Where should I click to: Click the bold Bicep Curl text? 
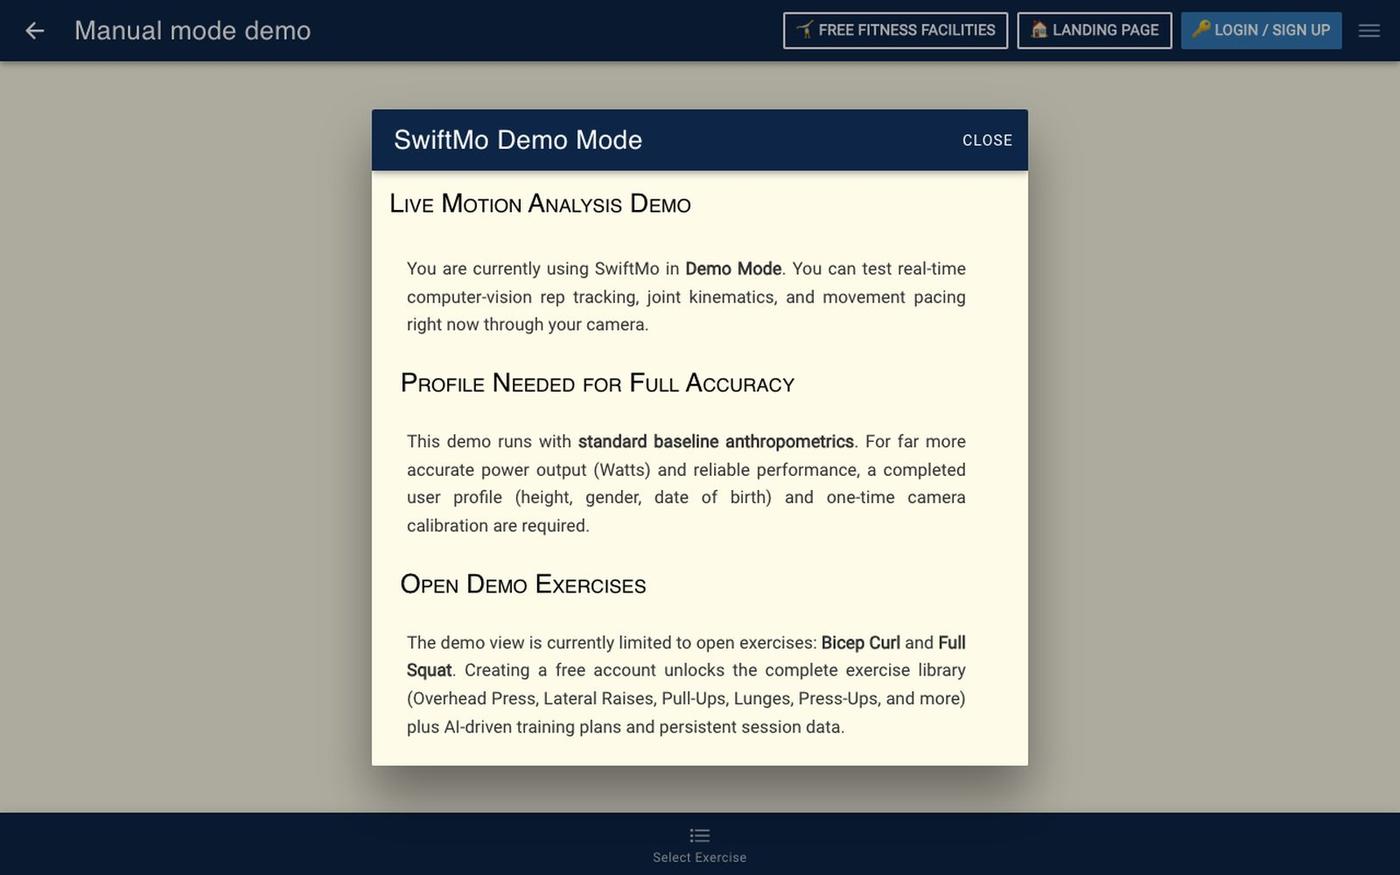click(x=860, y=643)
